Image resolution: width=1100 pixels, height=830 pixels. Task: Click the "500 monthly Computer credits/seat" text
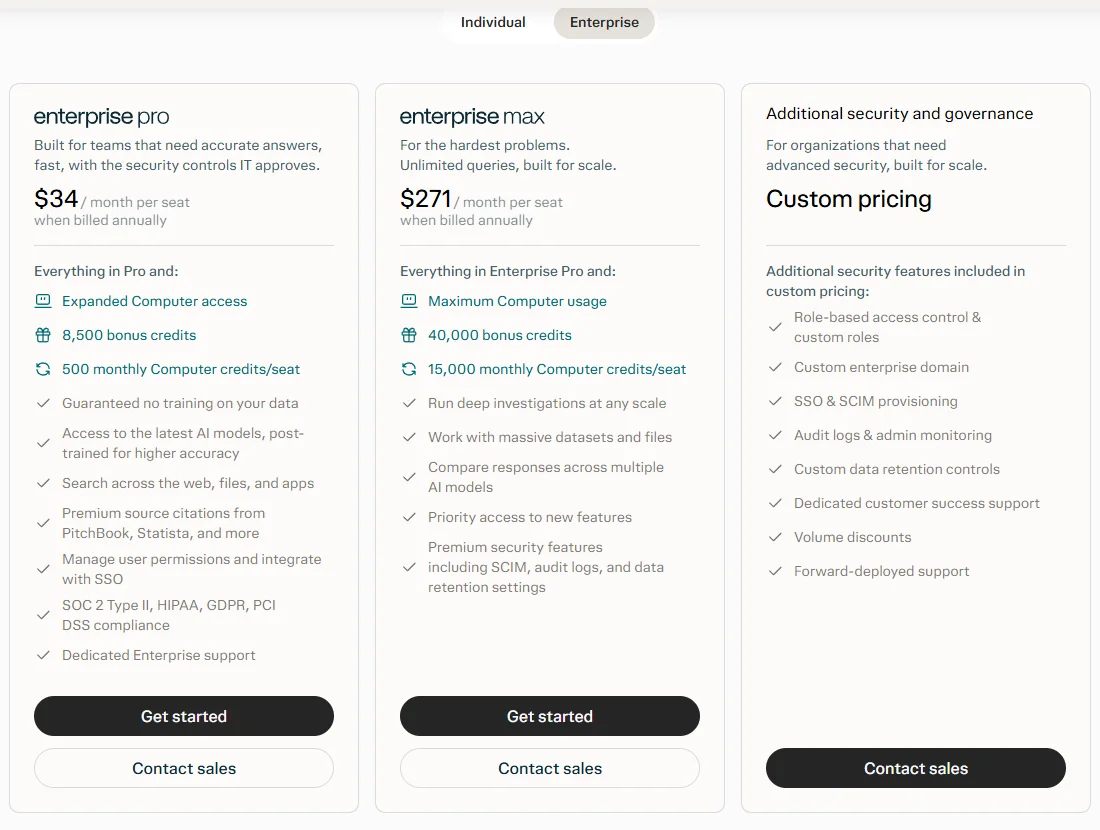[x=181, y=369]
